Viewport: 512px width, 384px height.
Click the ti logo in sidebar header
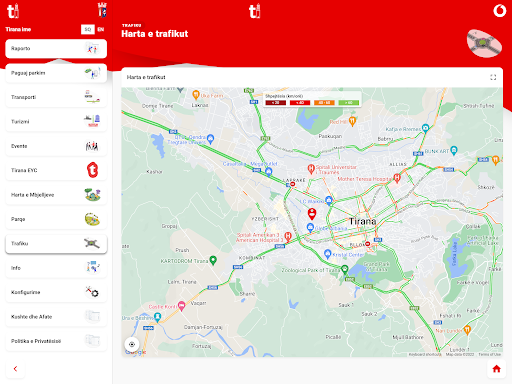tap(13, 11)
